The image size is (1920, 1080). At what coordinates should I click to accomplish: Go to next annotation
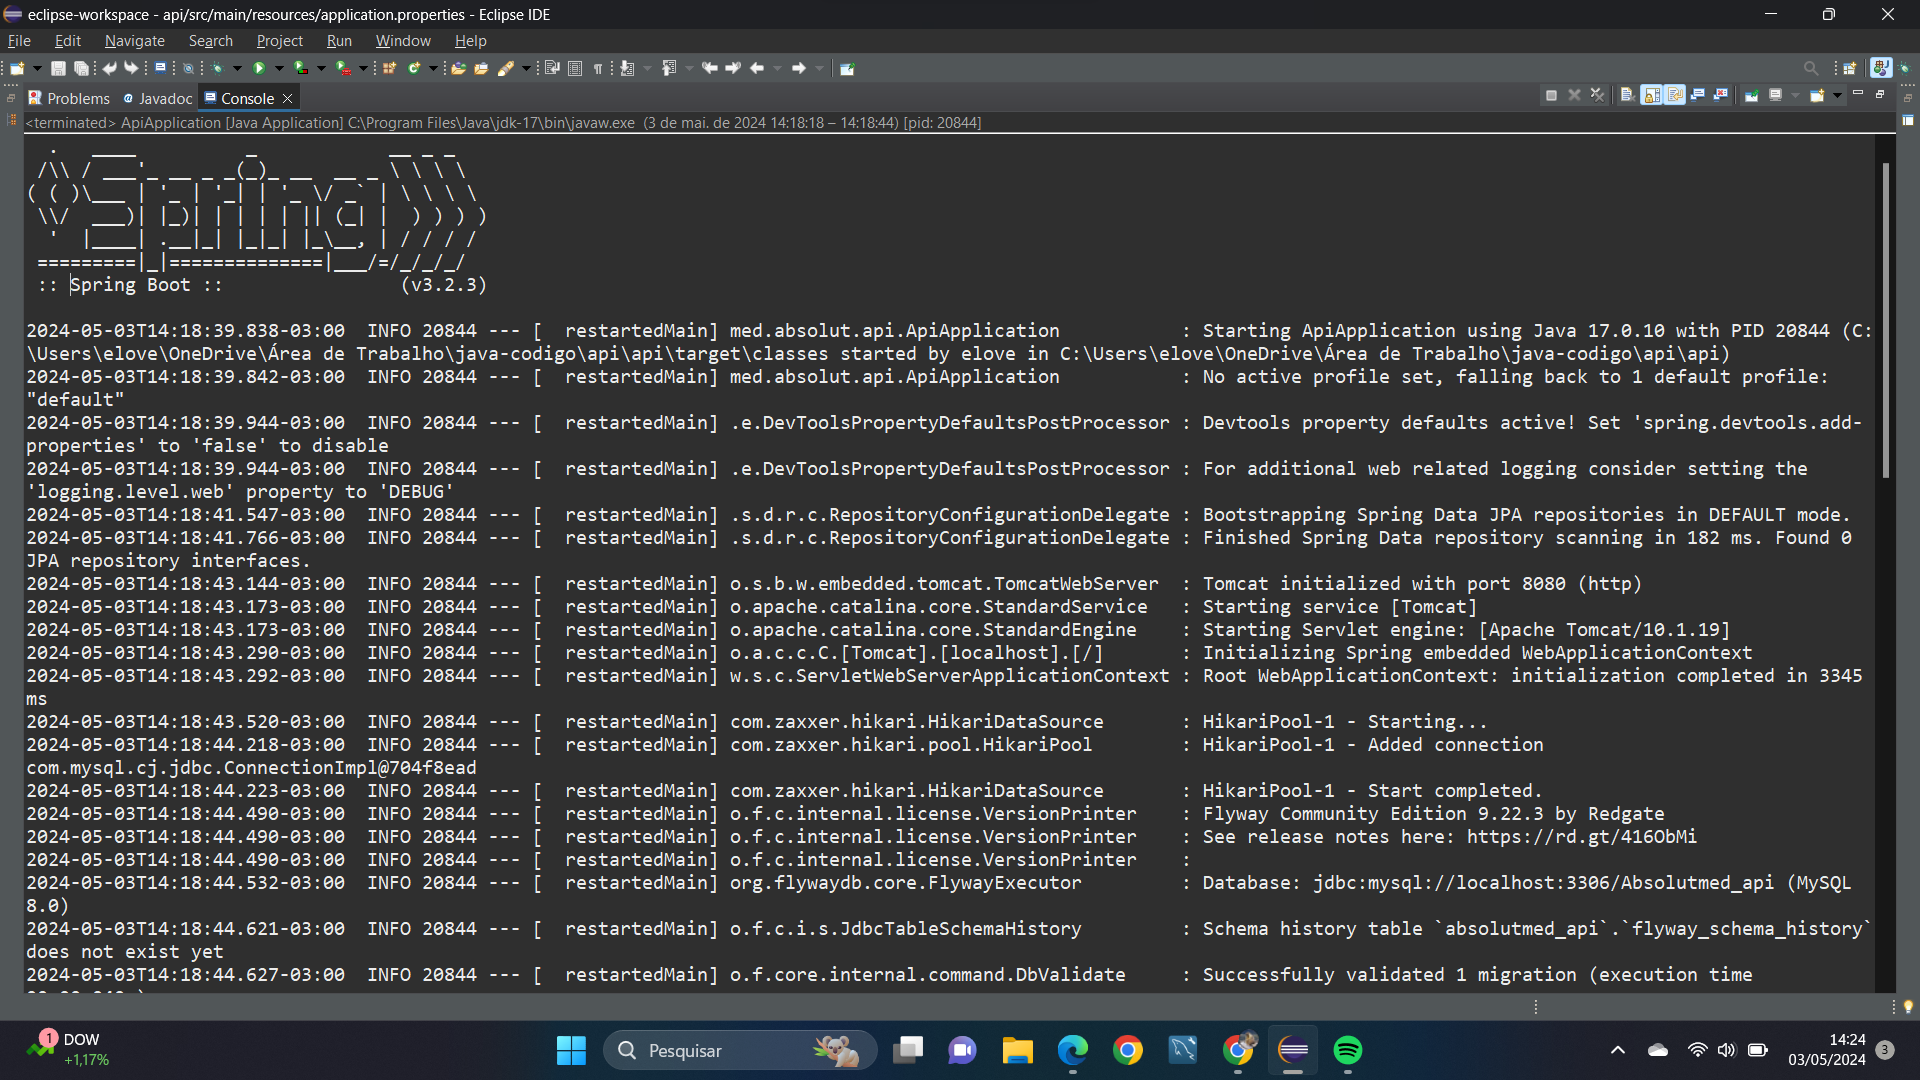627,68
